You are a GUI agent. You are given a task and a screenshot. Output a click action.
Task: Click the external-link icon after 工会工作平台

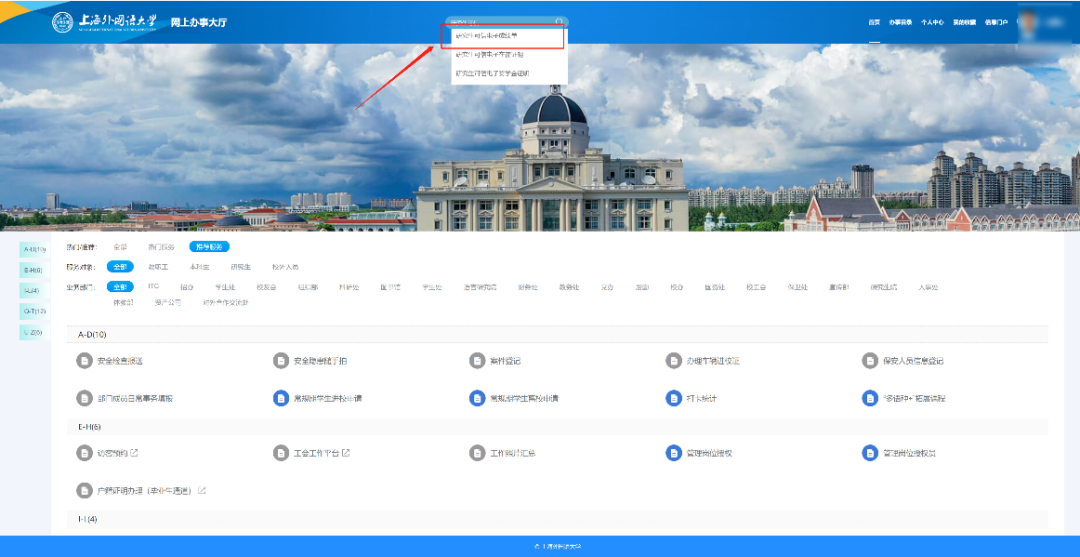(346, 453)
